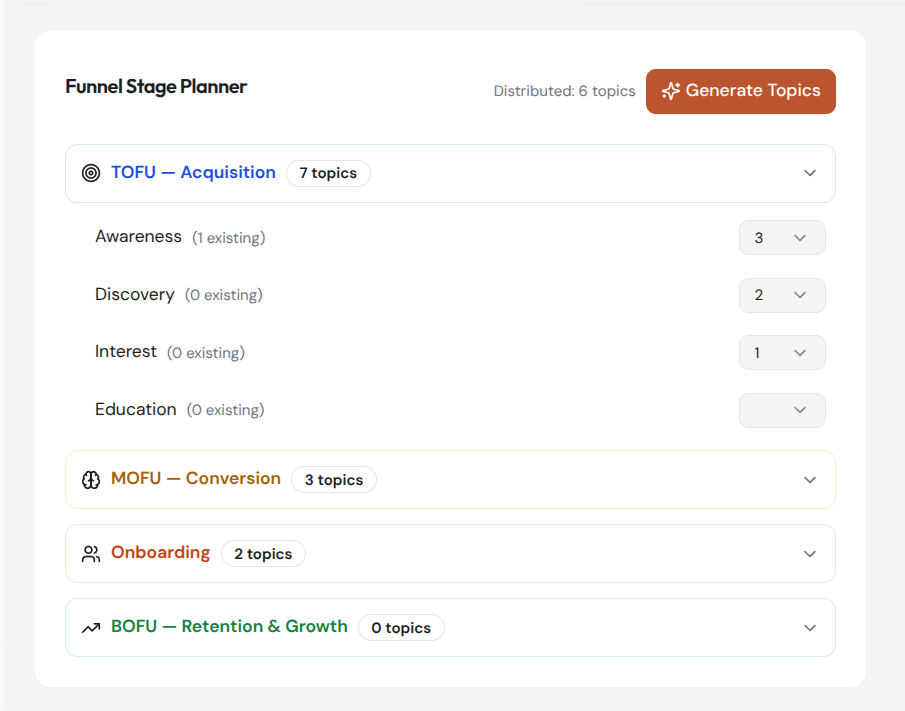Select the brain icon next to MOFU — Conversion

click(x=91, y=479)
